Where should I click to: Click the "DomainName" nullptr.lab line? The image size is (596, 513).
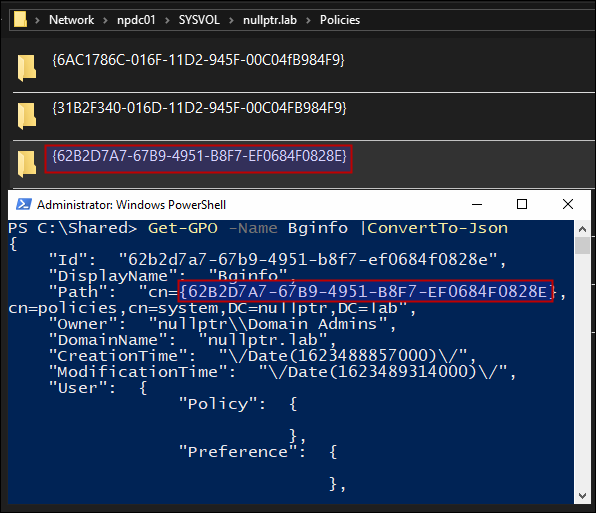coord(192,340)
